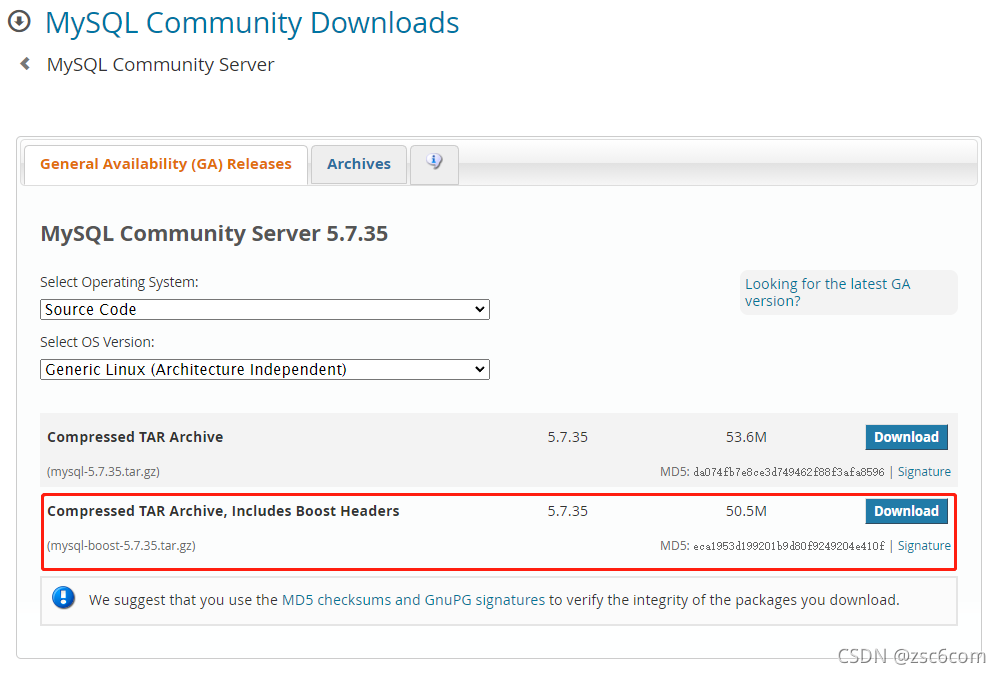Click the MD5 hash starting with da074fb7

coord(788,472)
